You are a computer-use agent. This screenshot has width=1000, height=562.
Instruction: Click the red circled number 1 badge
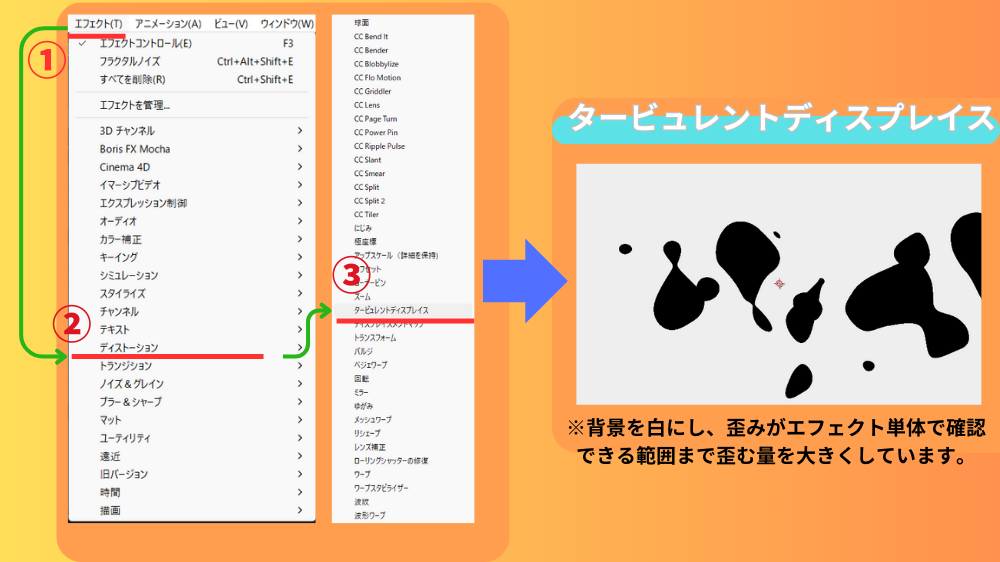(45, 62)
